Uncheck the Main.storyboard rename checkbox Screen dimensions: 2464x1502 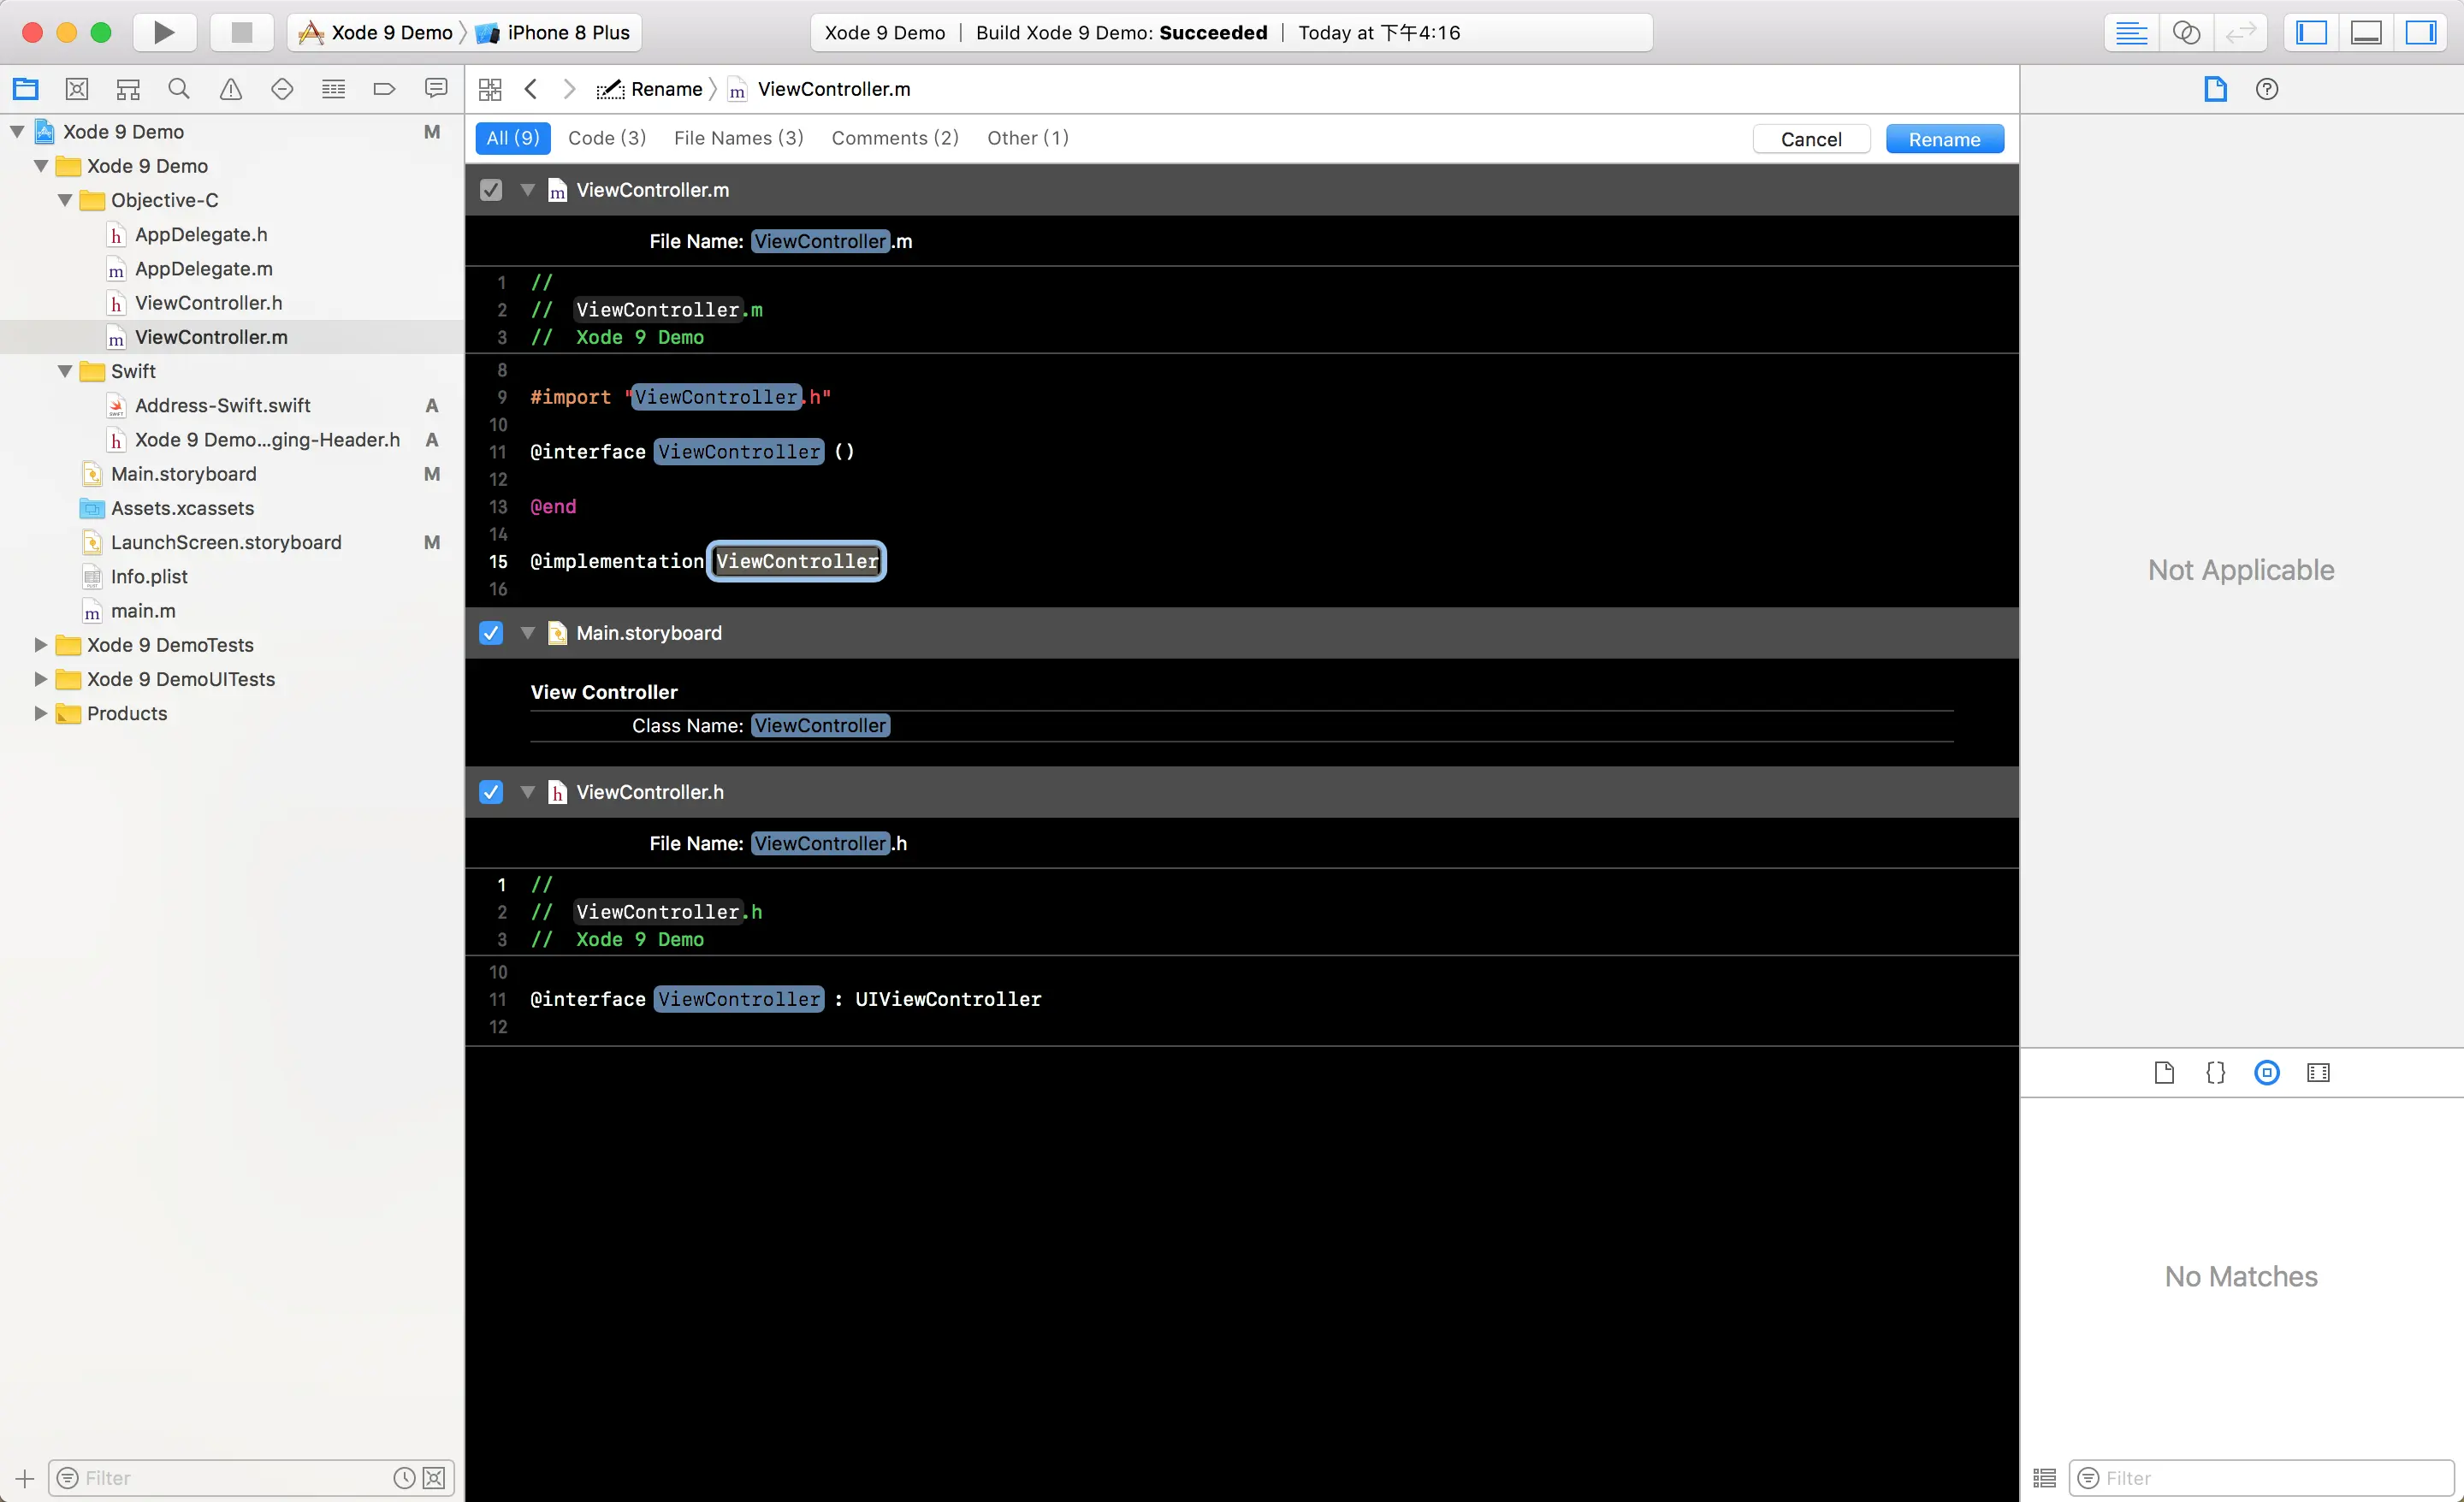coord(491,633)
